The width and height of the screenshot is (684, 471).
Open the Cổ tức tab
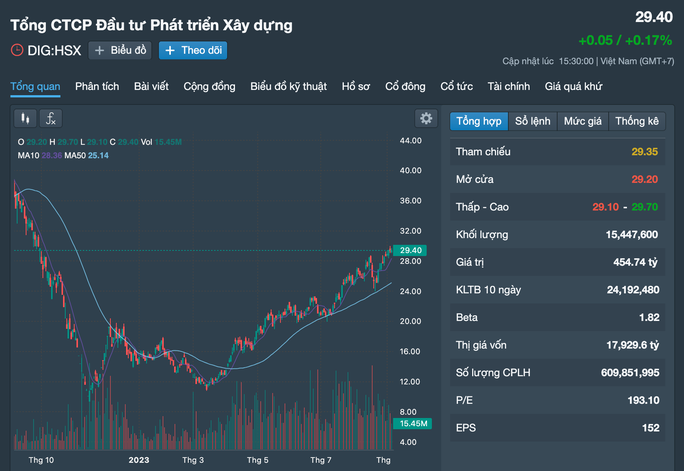[457, 87]
